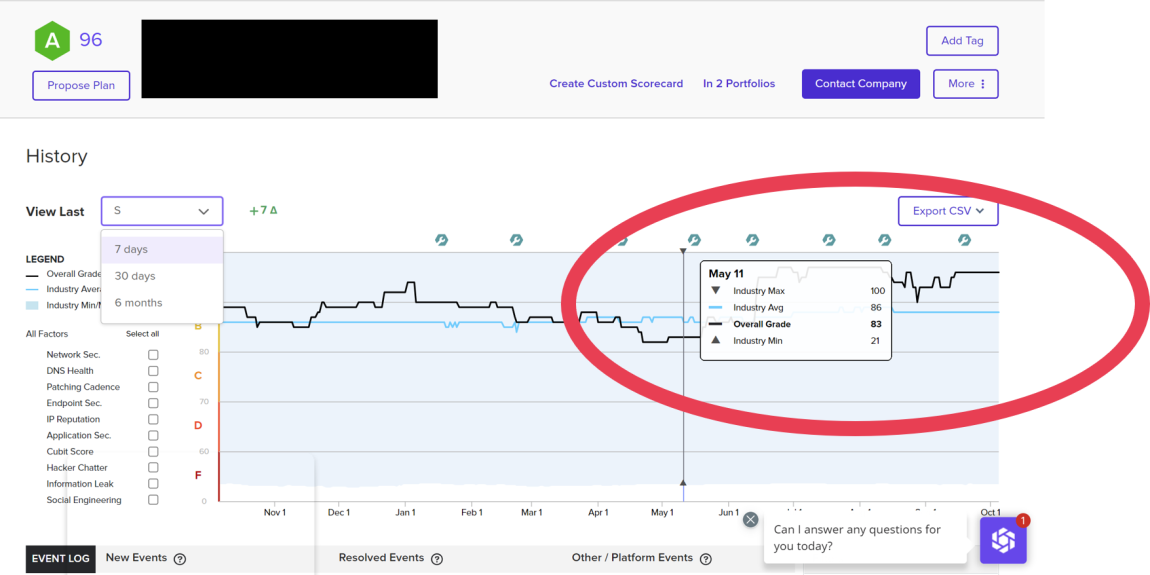Toggle the Hacker Chatter checkbox
1150x575 pixels.
(153, 468)
